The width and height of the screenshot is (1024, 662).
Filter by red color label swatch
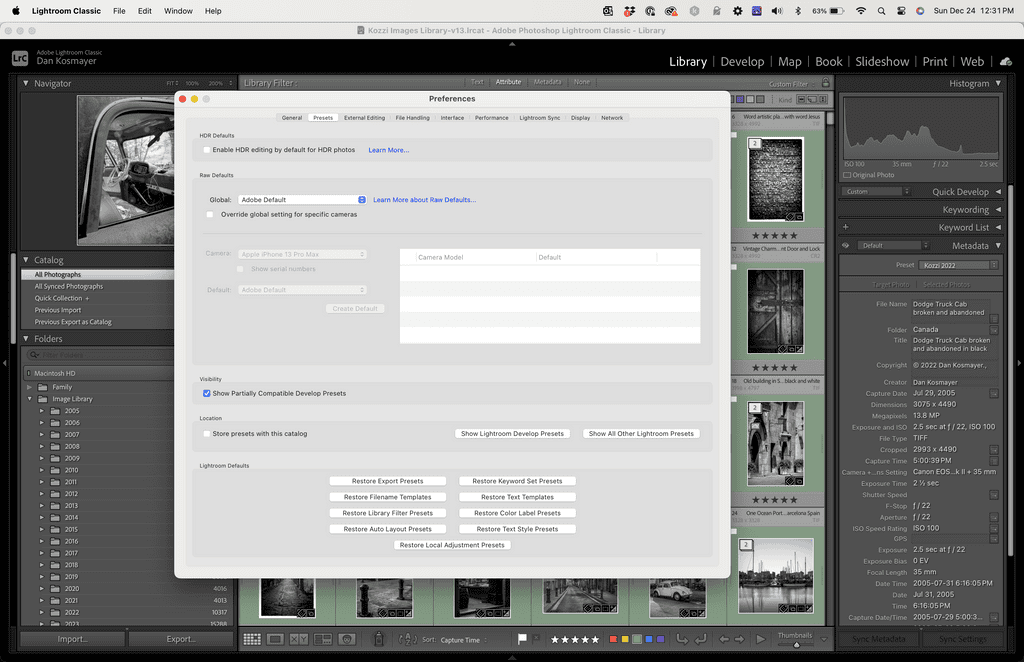click(613, 639)
